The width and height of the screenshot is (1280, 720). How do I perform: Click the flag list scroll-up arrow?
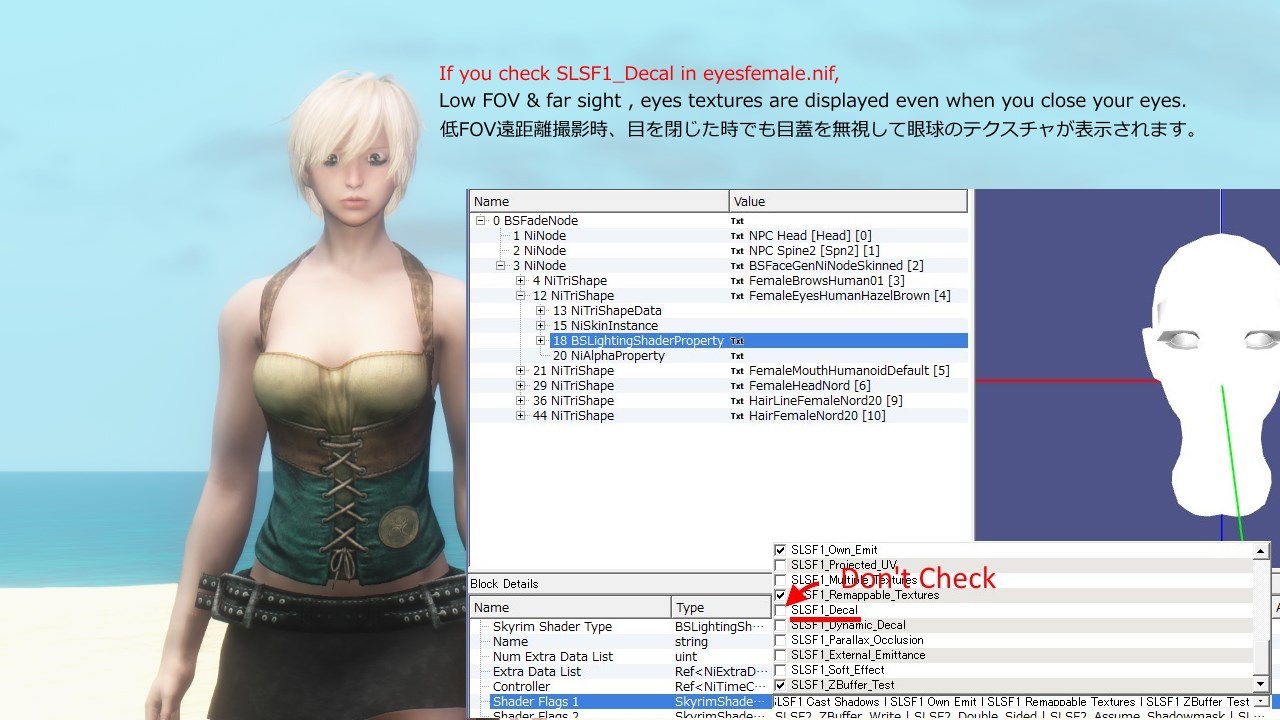1261,552
